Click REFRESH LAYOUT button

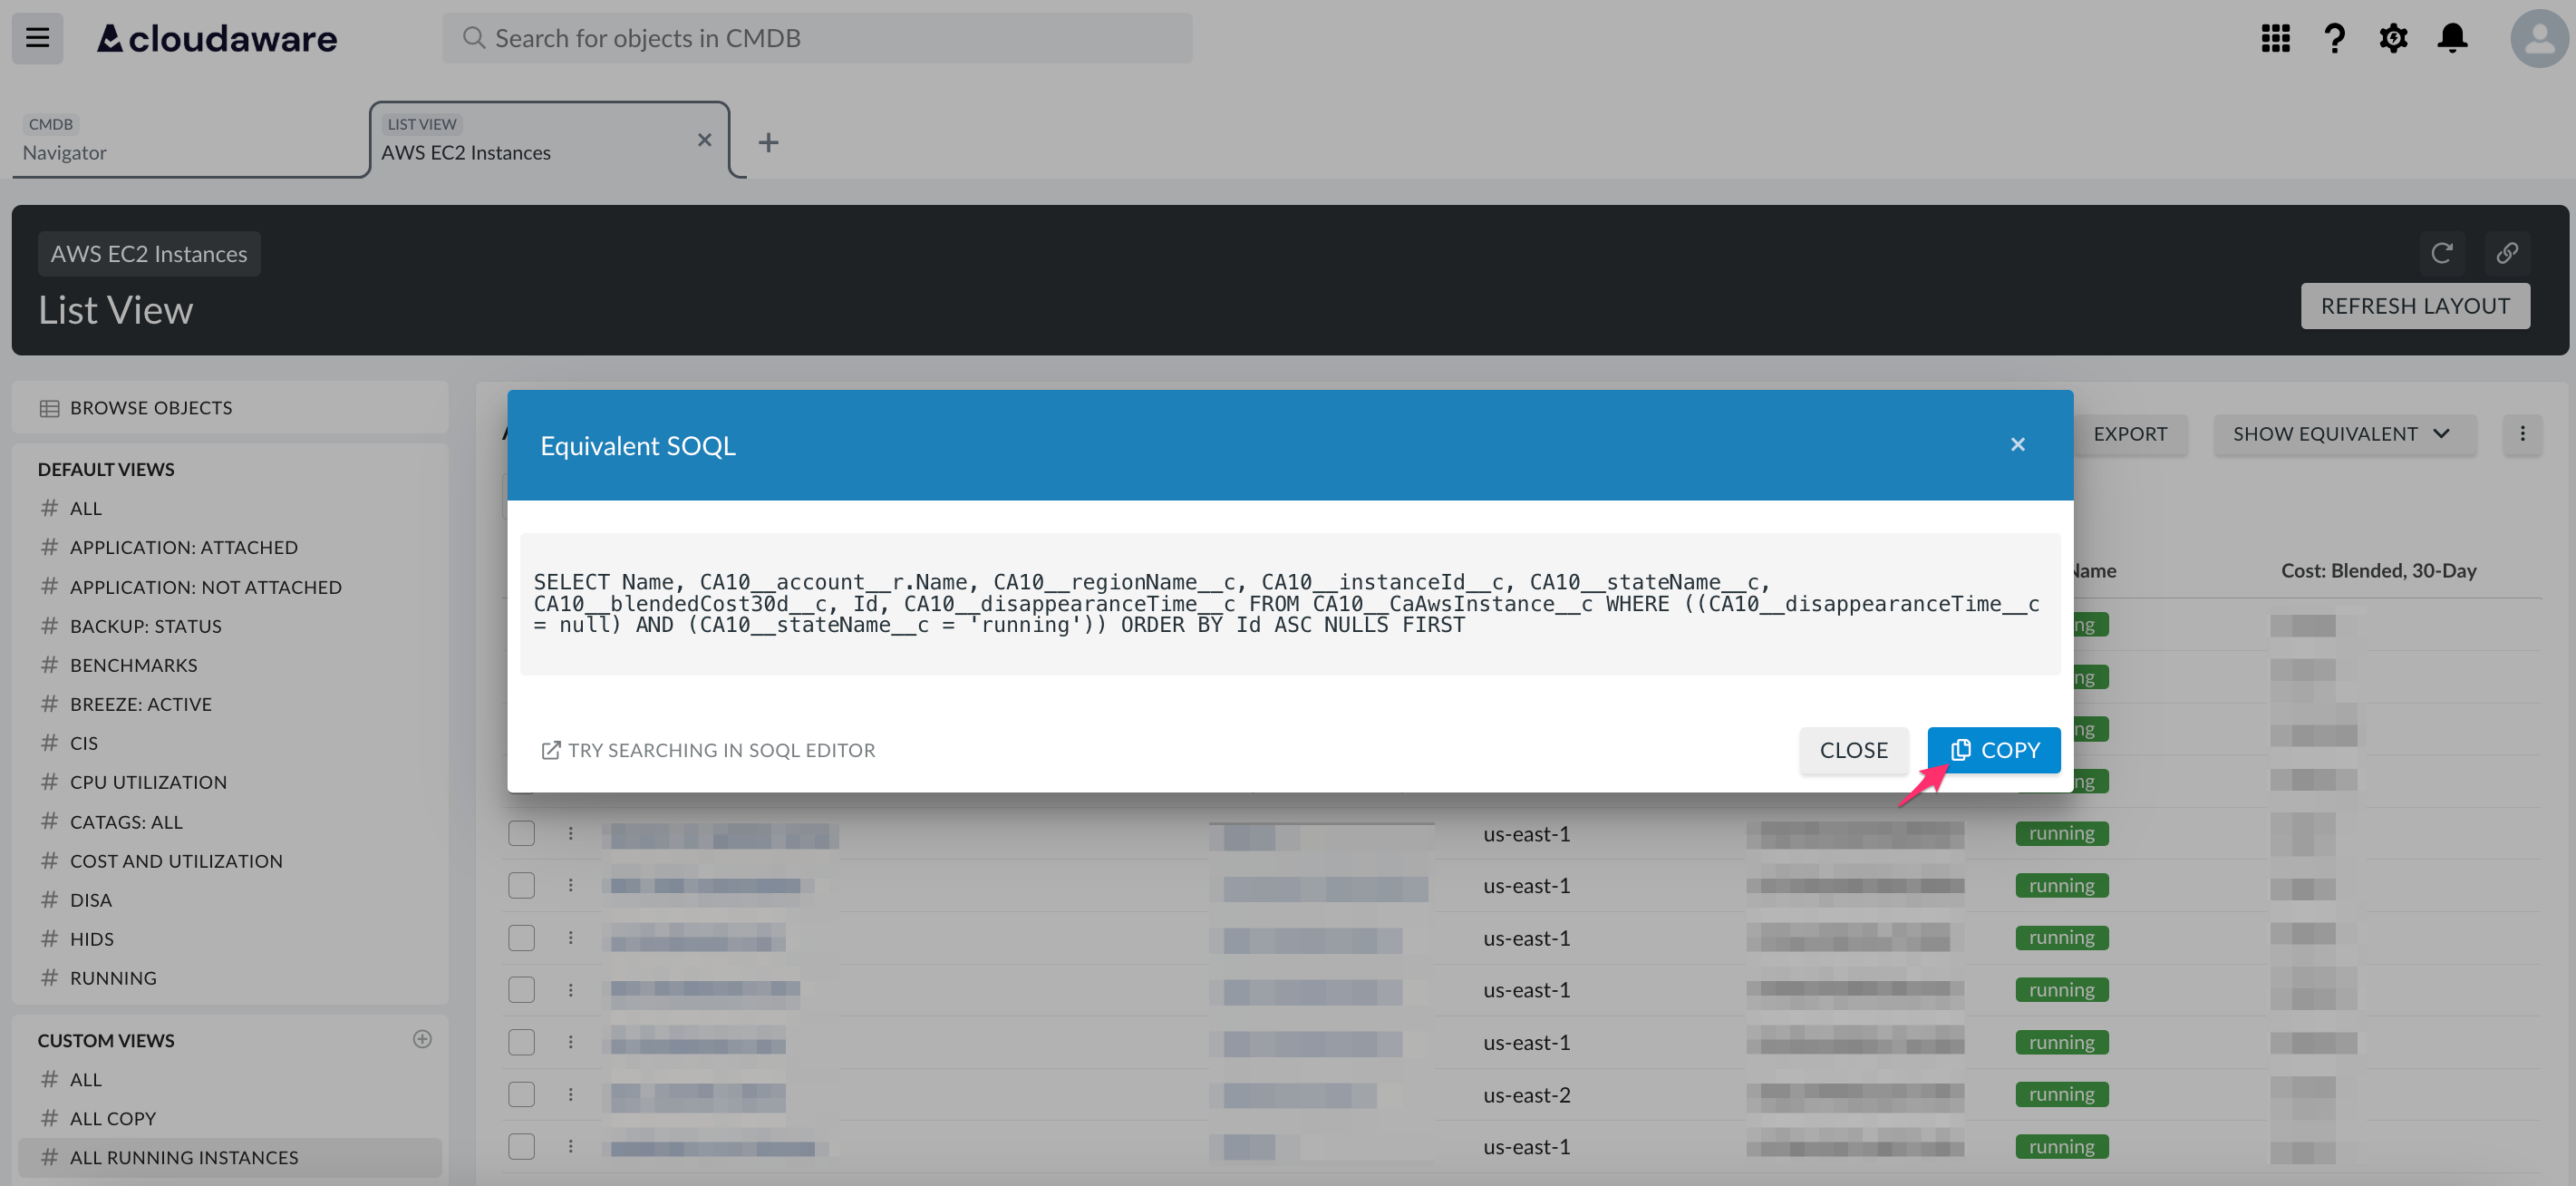tap(2415, 306)
